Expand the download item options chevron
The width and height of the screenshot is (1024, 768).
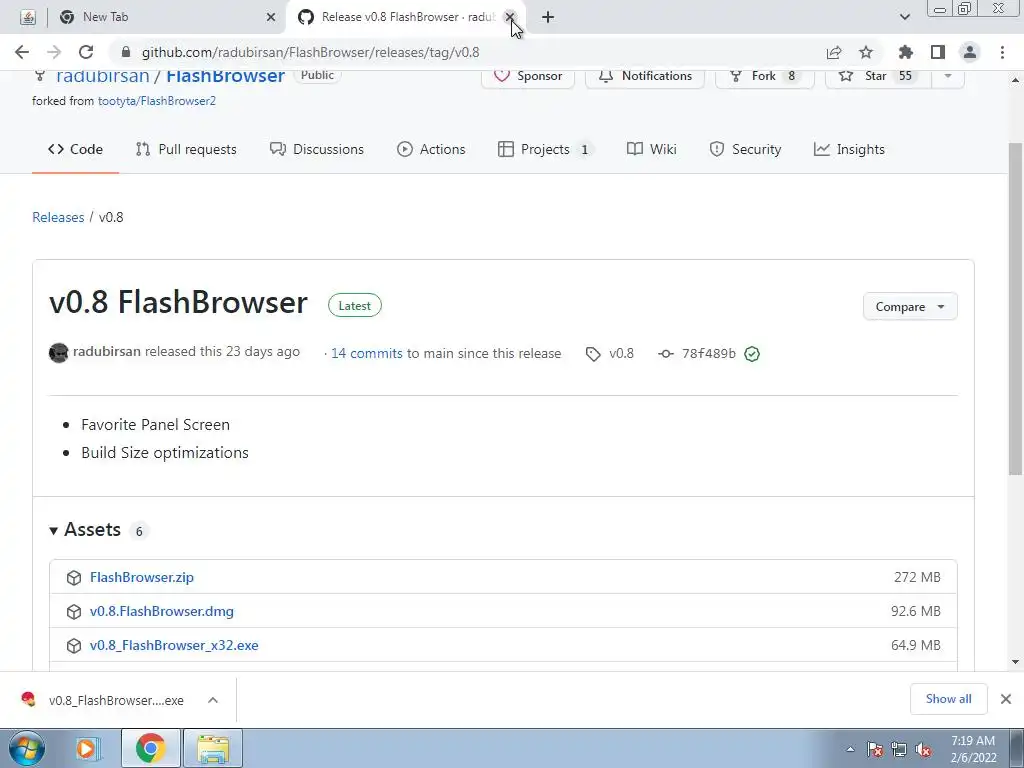coord(213,700)
